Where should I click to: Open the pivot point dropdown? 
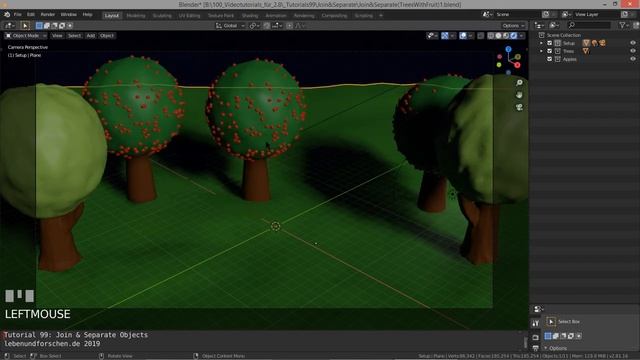tap(255, 25)
